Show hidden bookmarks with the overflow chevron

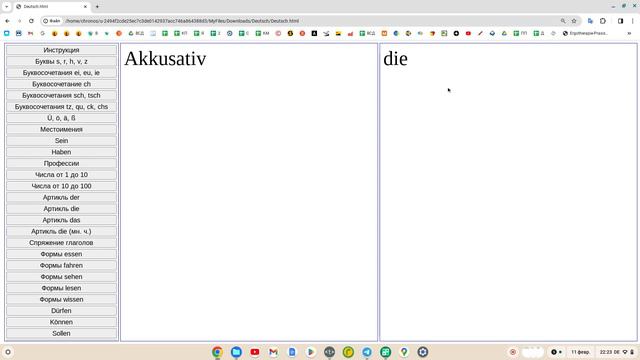629,33
